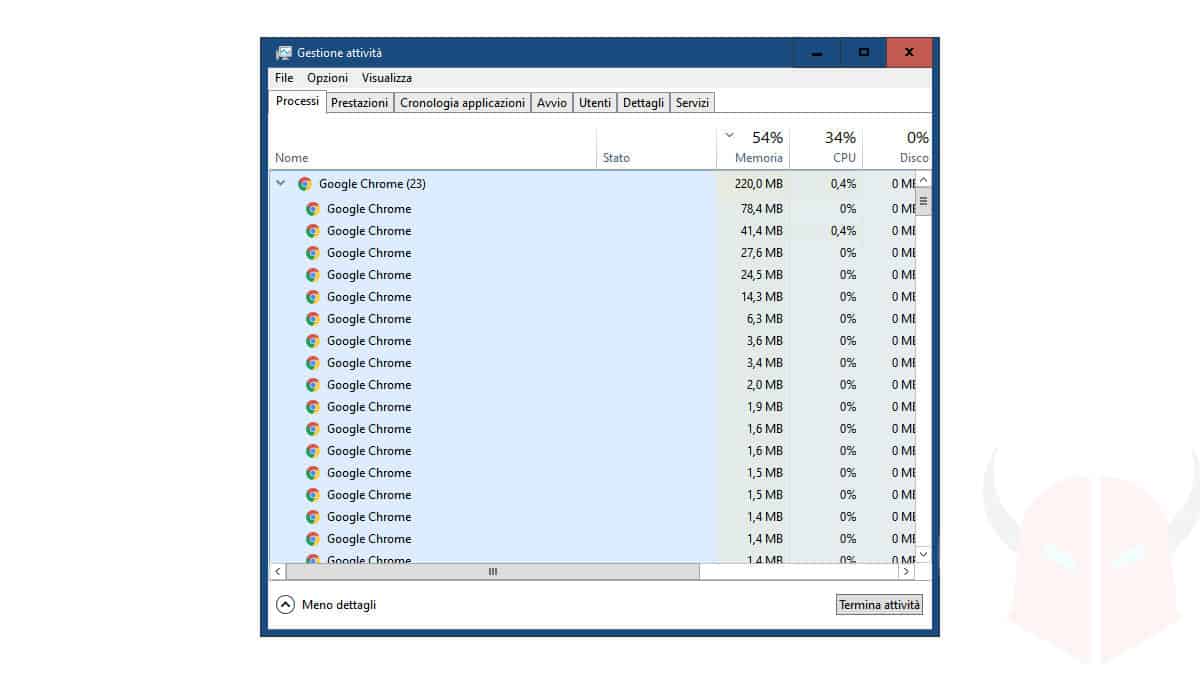Open the Servizi tab
This screenshot has width=1200, height=675.
692,103
